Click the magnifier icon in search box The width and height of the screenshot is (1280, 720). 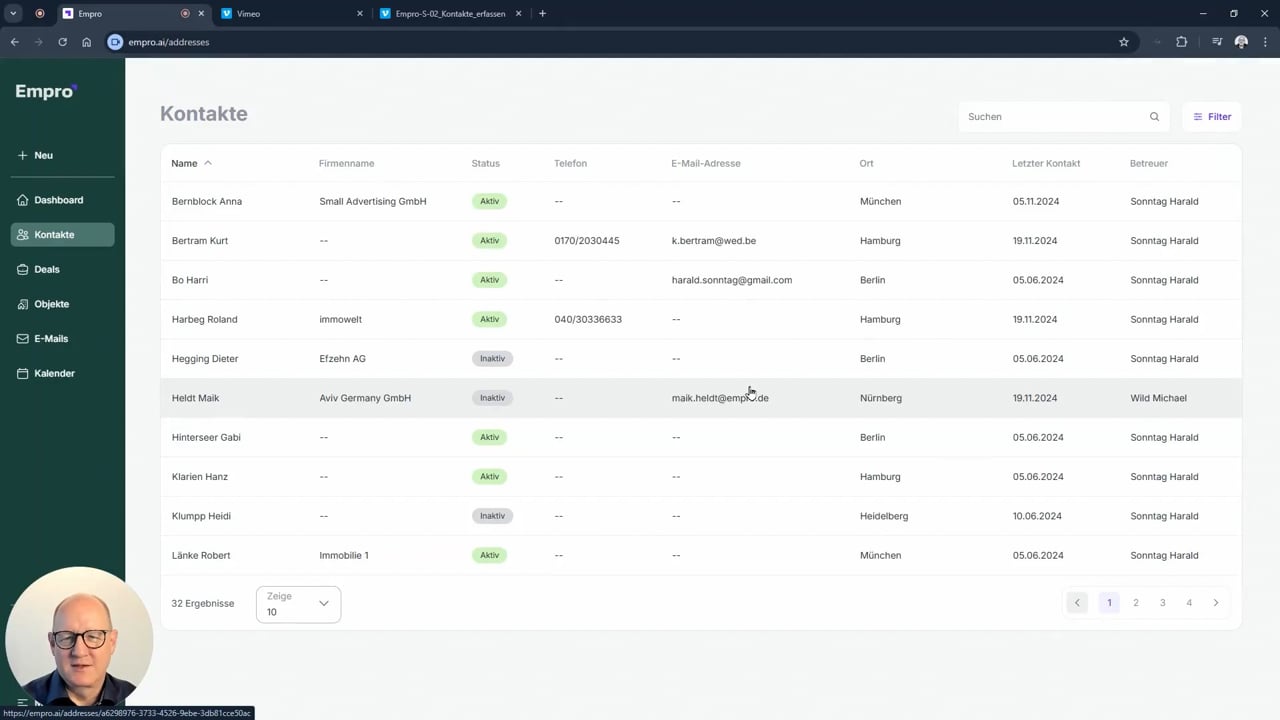[x=1154, y=117]
